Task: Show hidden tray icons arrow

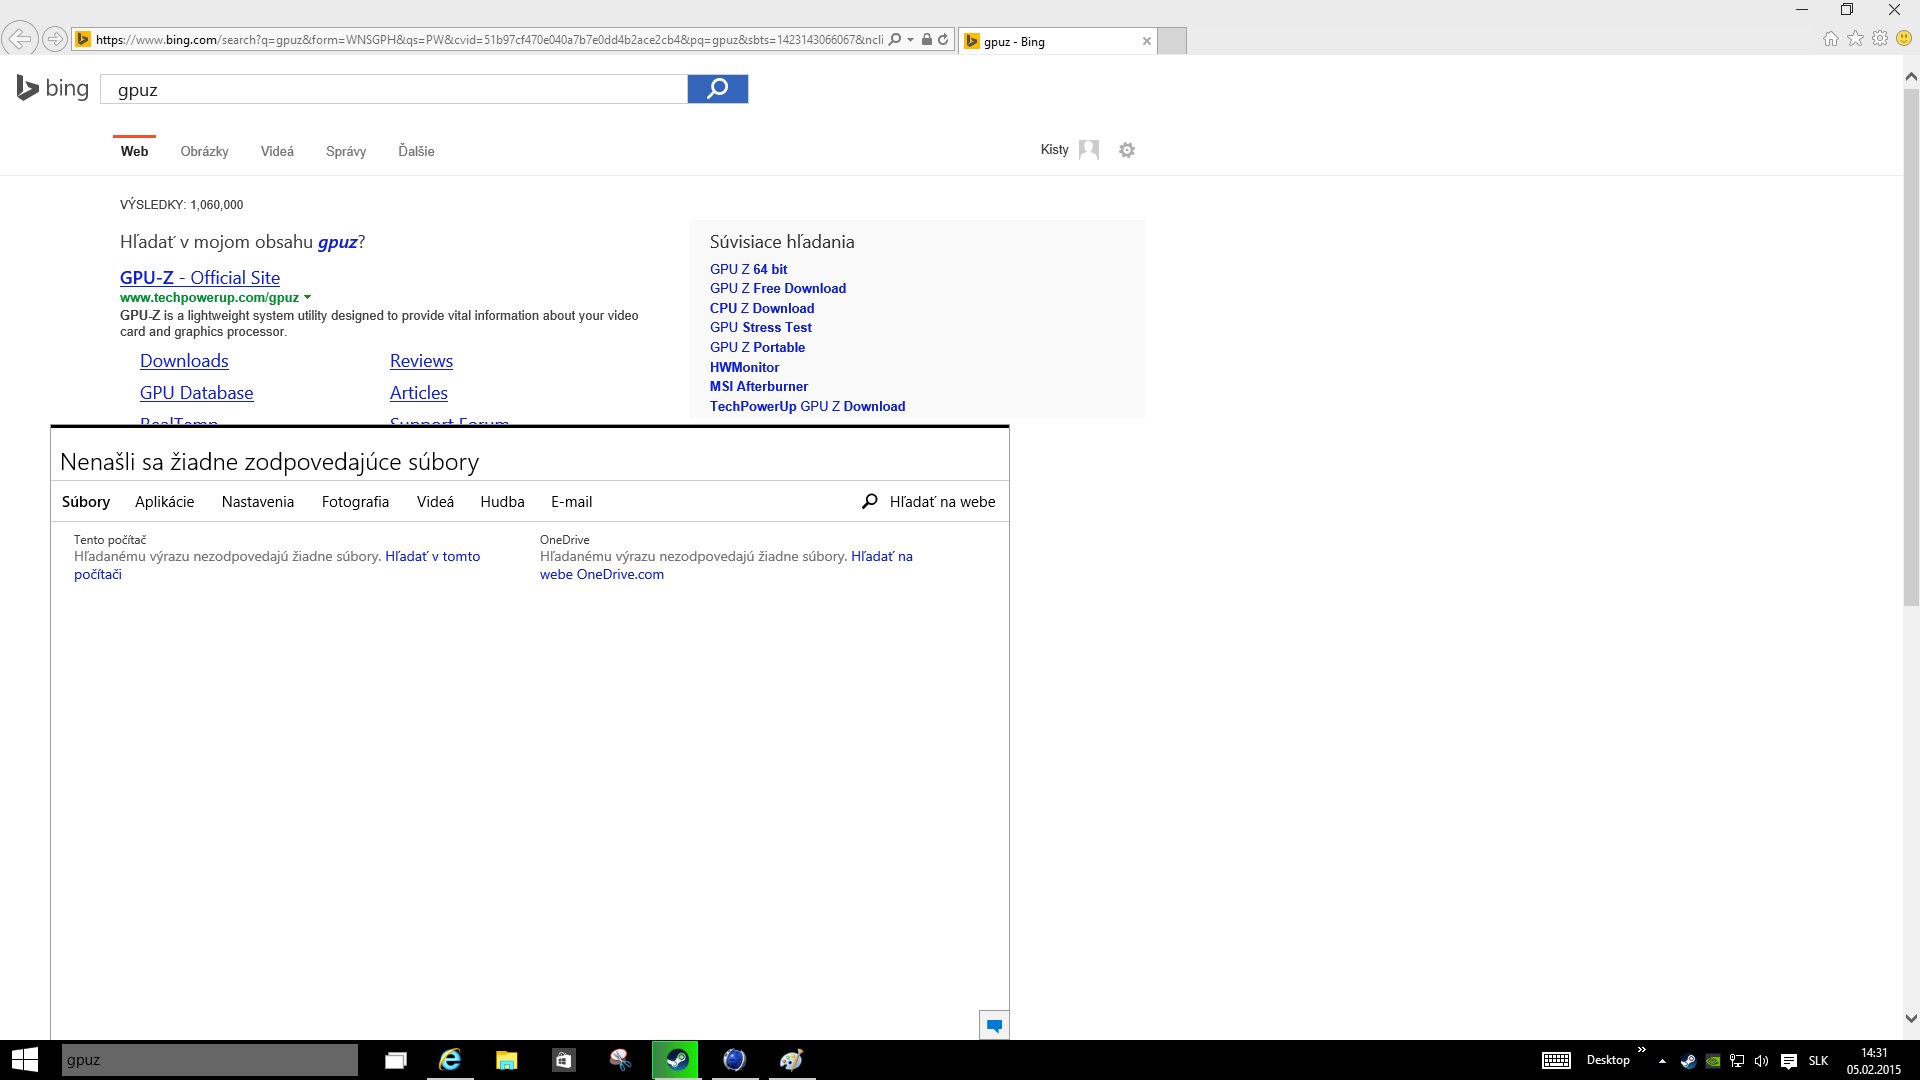Action: point(1662,1061)
